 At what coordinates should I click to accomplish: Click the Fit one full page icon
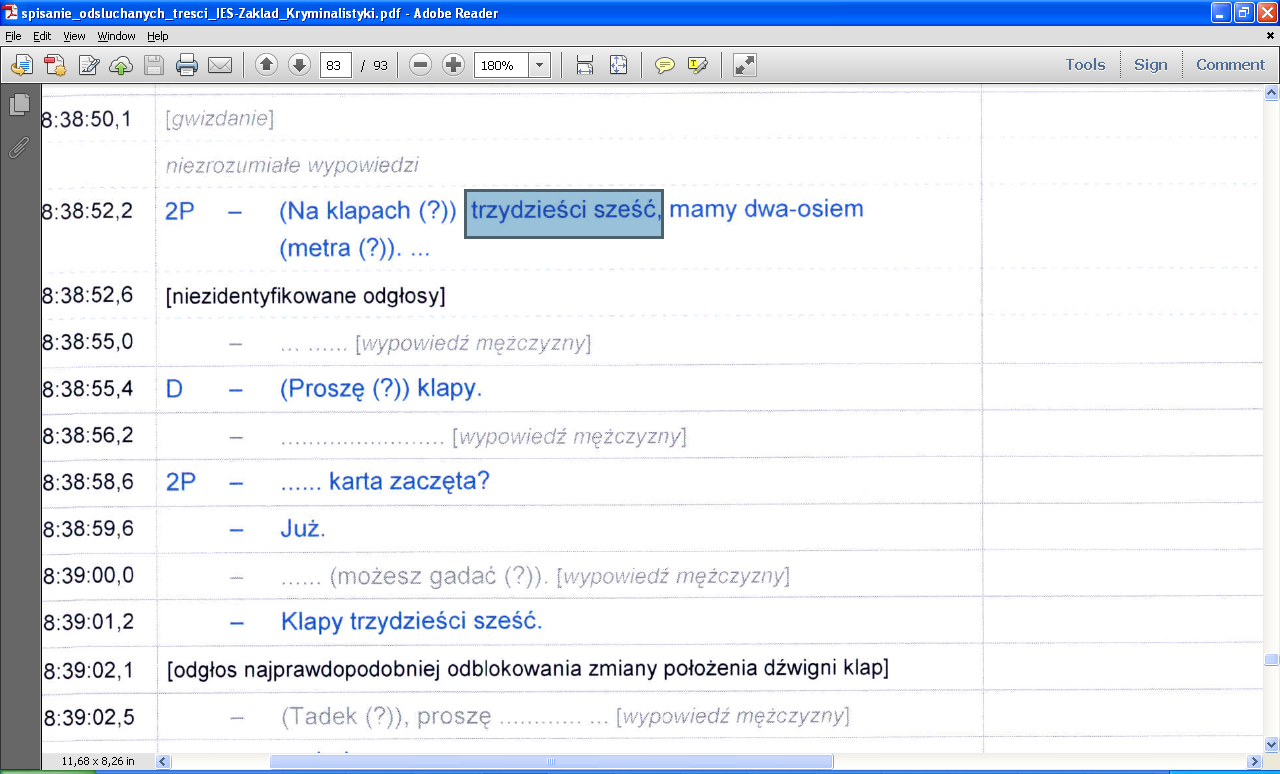(618, 65)
